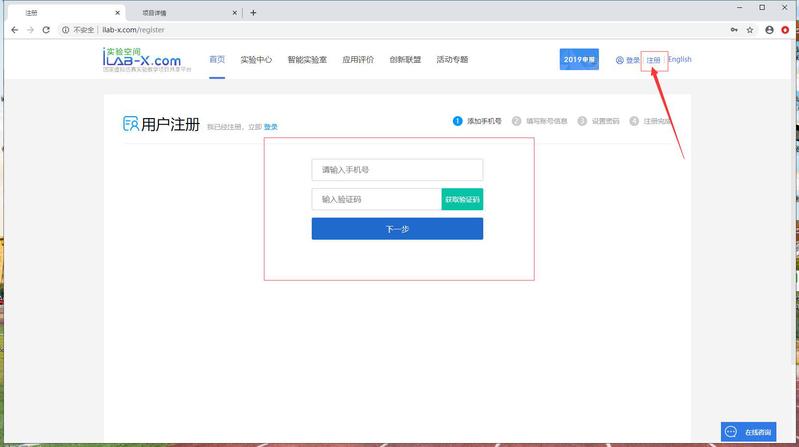Go to 智能实验室 in navigation

coord(307,60)
